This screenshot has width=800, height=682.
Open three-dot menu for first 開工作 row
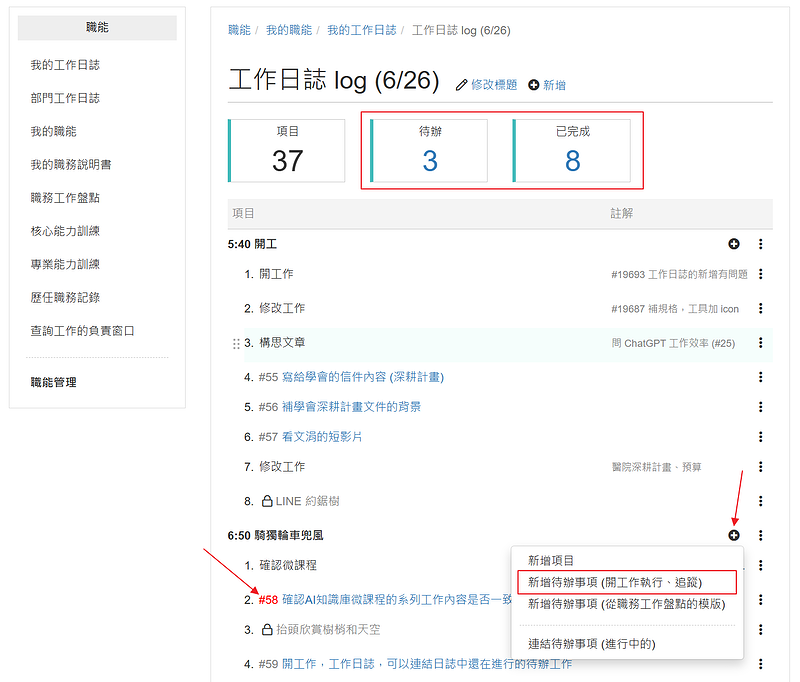click(761, 274)
